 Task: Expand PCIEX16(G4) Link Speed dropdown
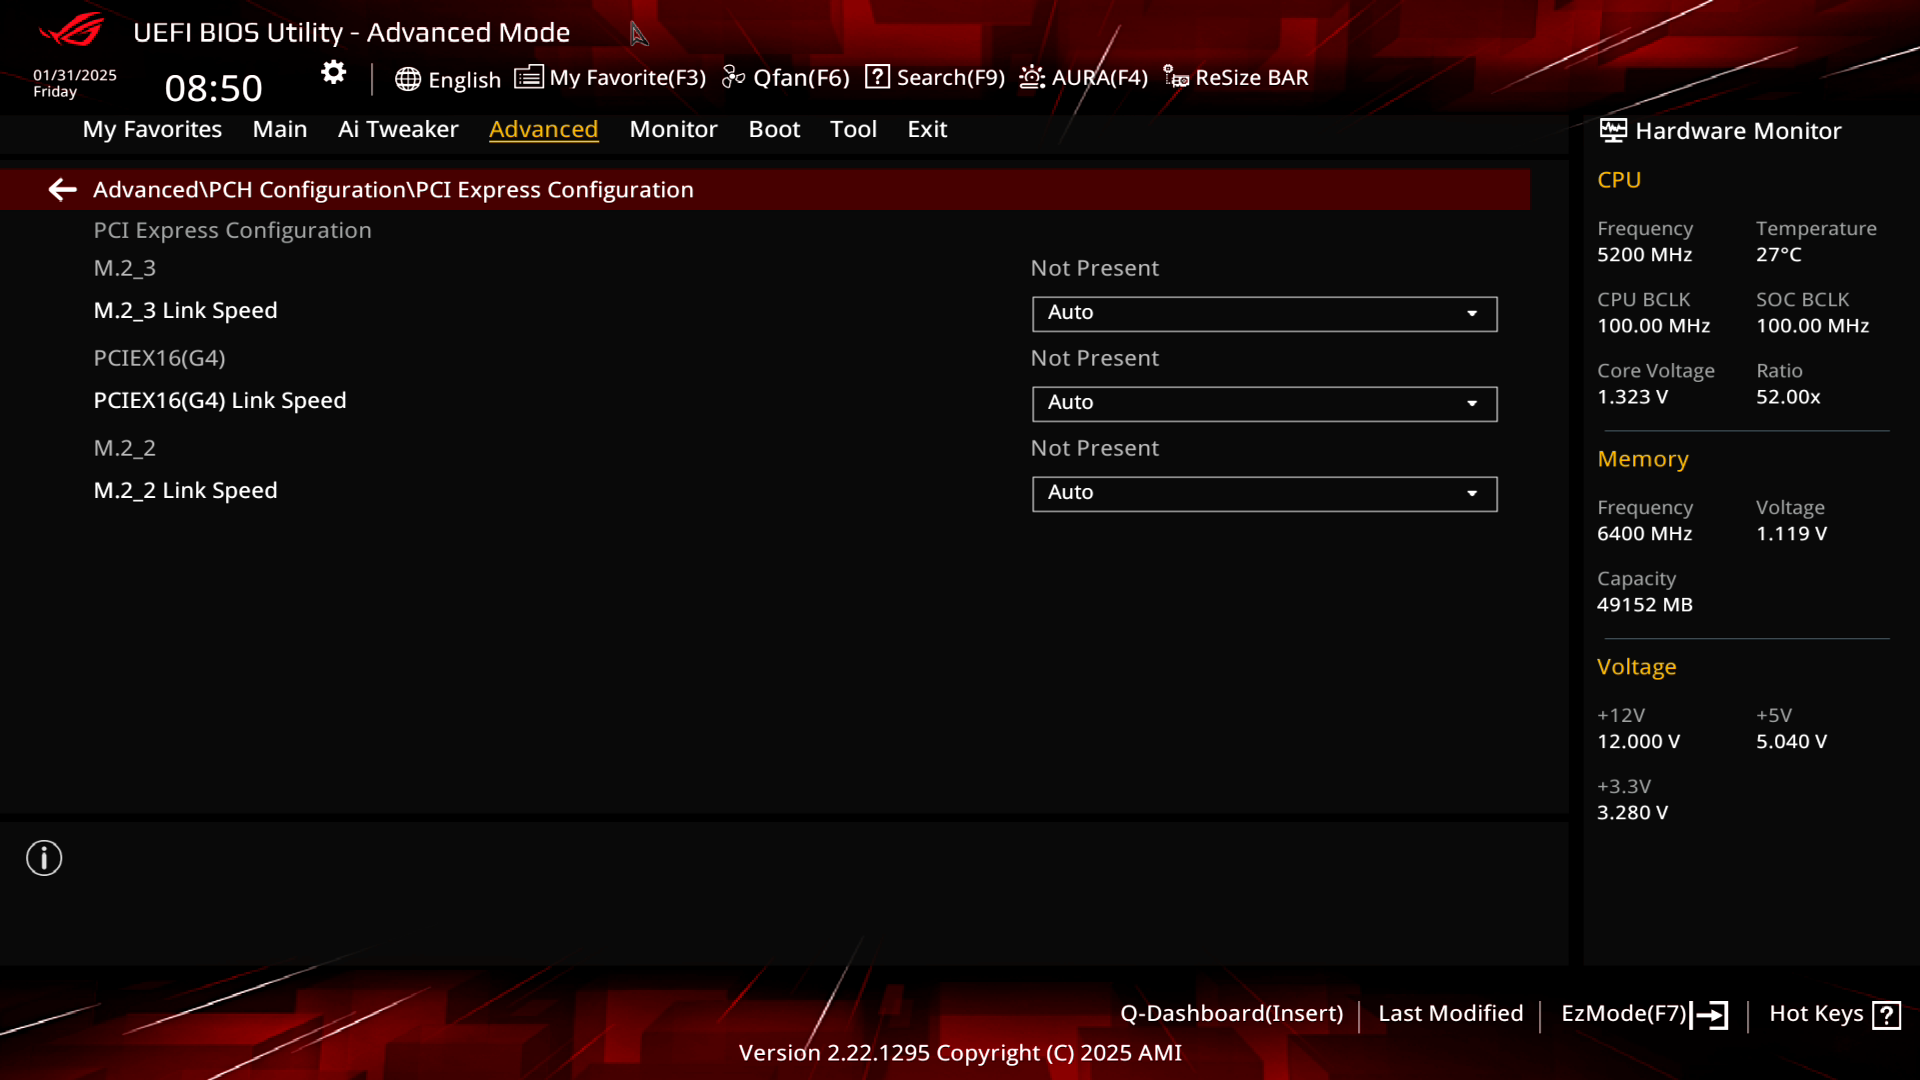tap(1472, 402)
